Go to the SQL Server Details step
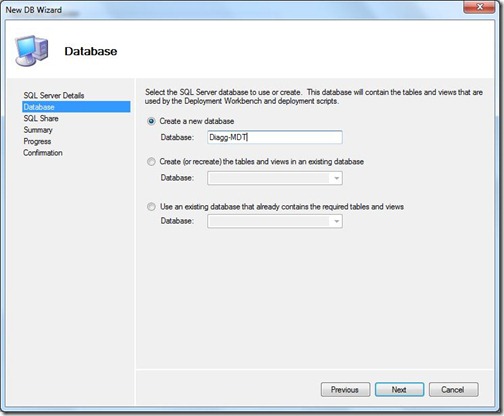504x416 pixels. tap(54, 95)
